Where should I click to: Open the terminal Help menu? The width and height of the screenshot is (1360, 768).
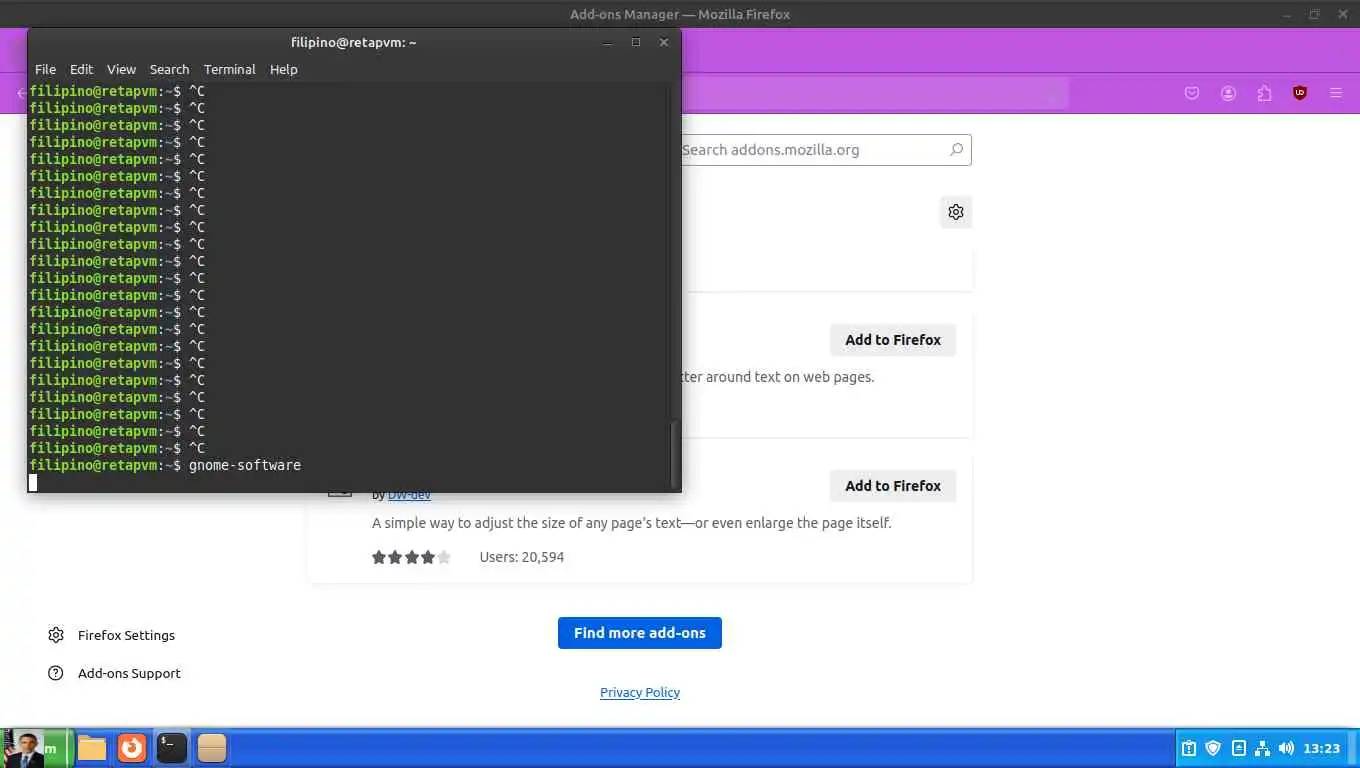coord(284,69)
